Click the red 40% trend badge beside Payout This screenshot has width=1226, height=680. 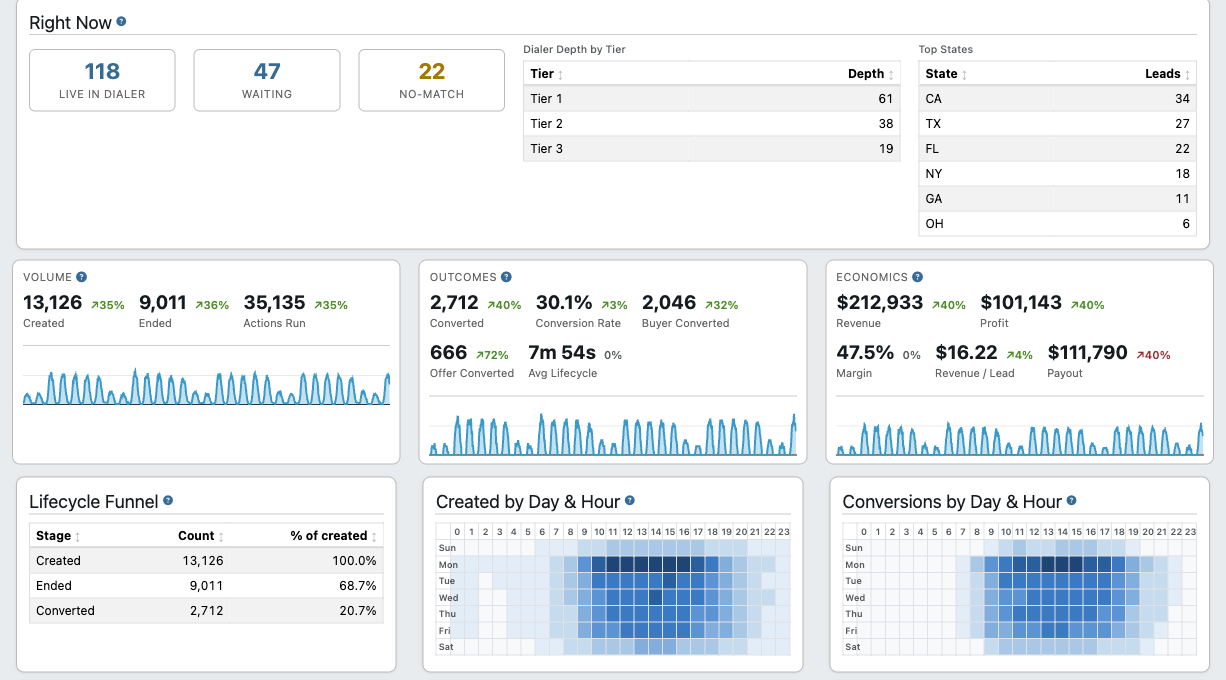tap(1153, 355)
